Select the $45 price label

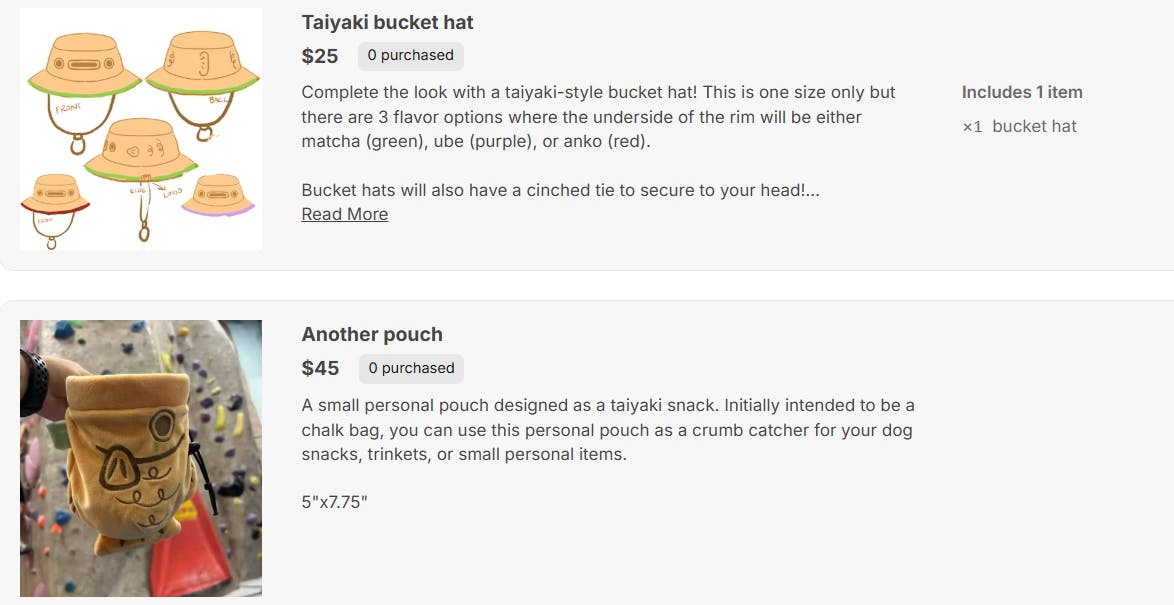click(320, 368)
